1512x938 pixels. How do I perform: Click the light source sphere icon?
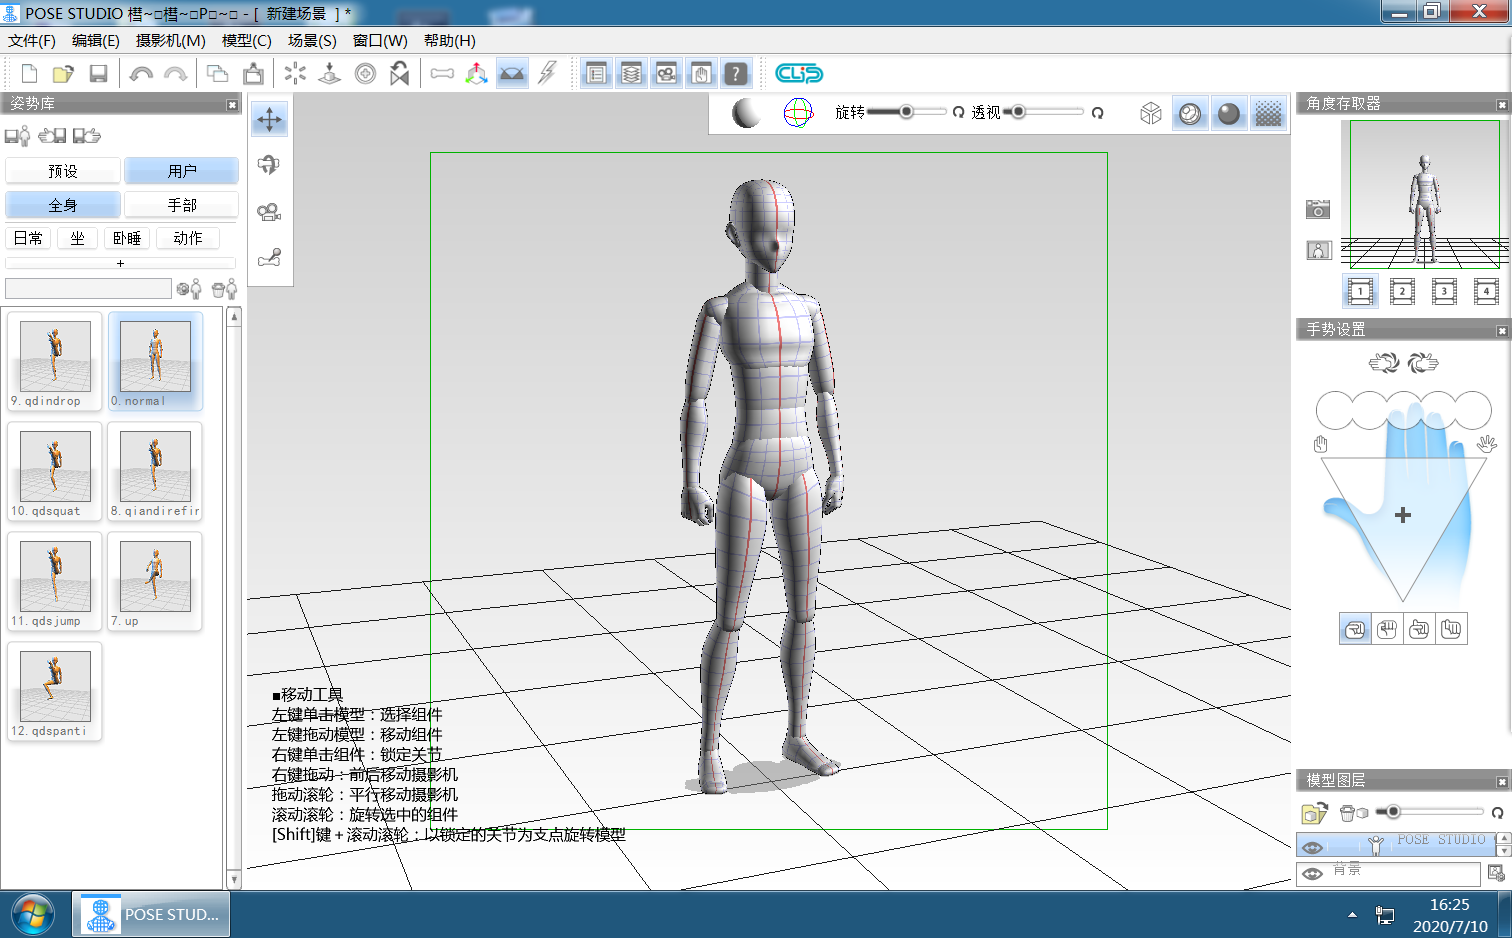pyautogui.click(x=746, y=113)
